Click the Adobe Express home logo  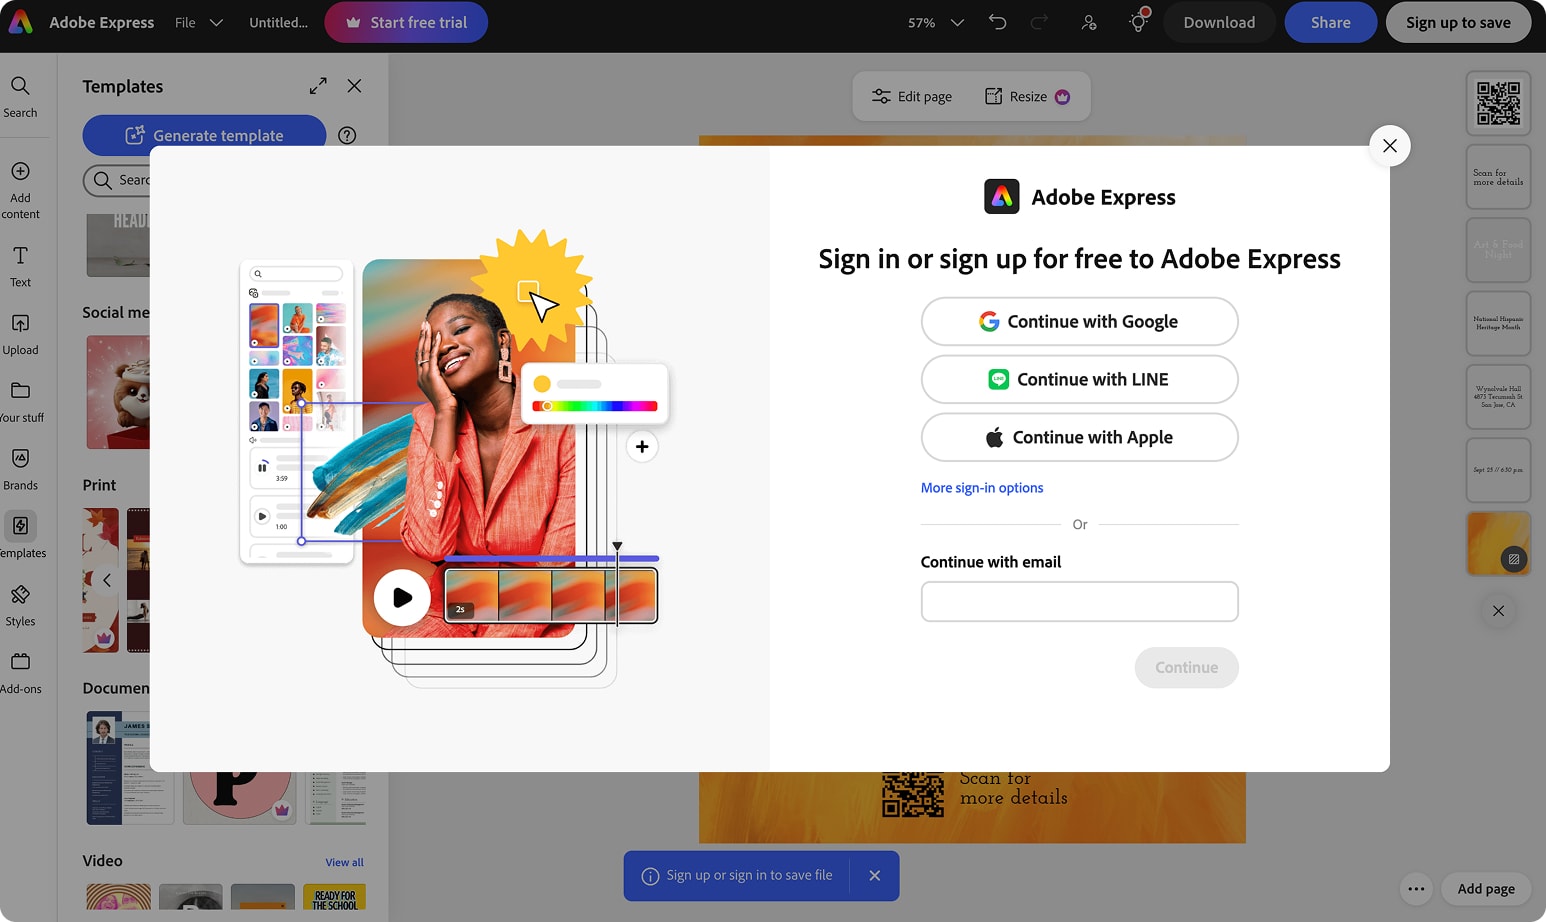(20, 22)
